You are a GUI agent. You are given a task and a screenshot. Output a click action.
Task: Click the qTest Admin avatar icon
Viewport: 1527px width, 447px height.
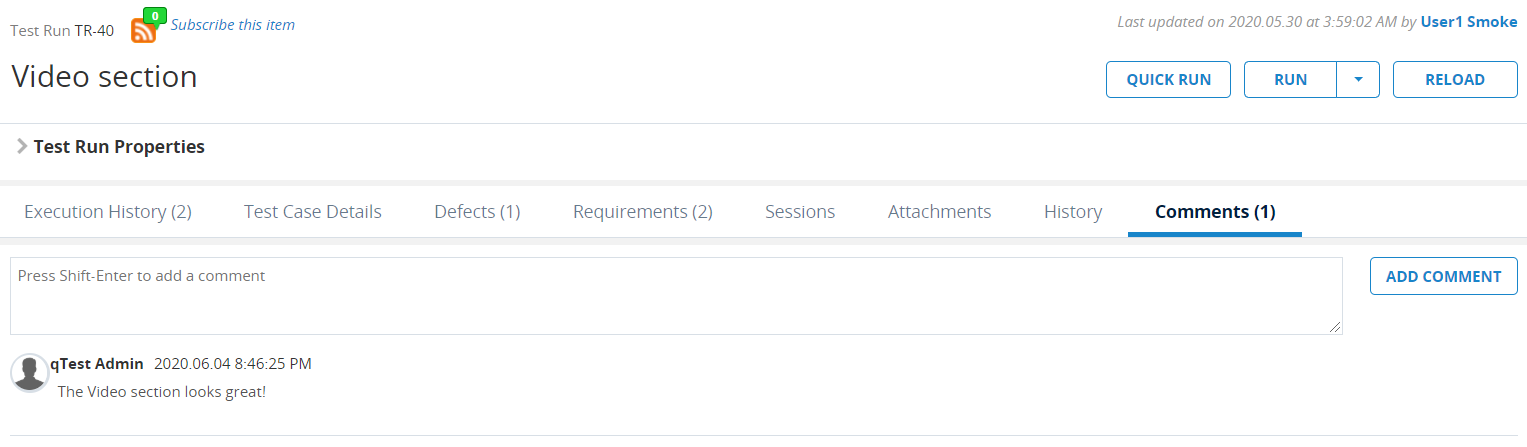[29, 372]
